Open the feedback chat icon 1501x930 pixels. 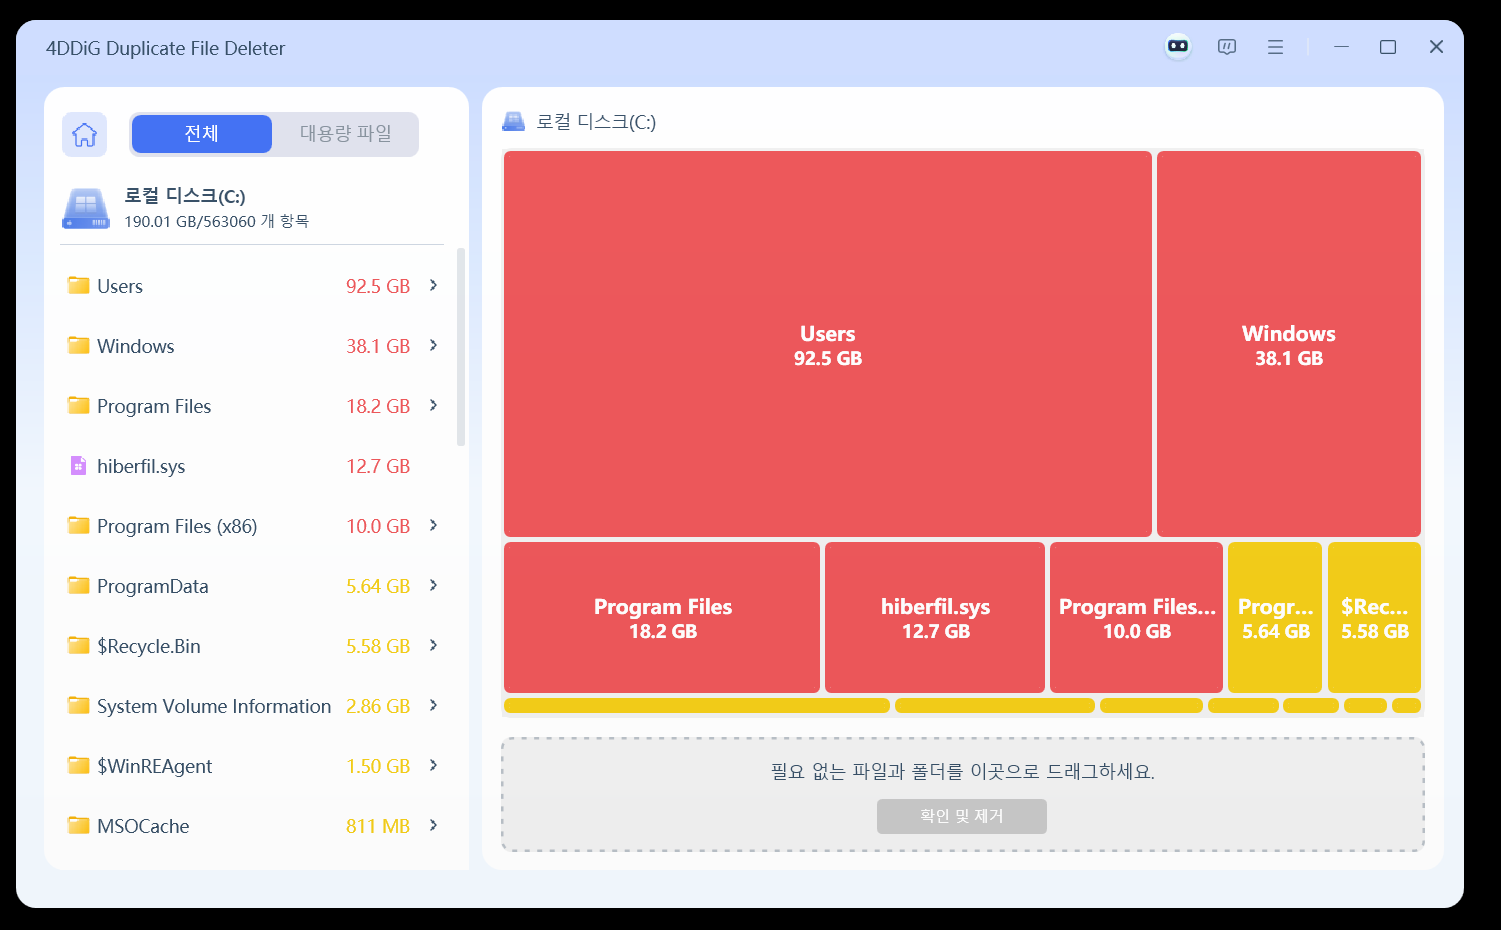[1227, 47]
